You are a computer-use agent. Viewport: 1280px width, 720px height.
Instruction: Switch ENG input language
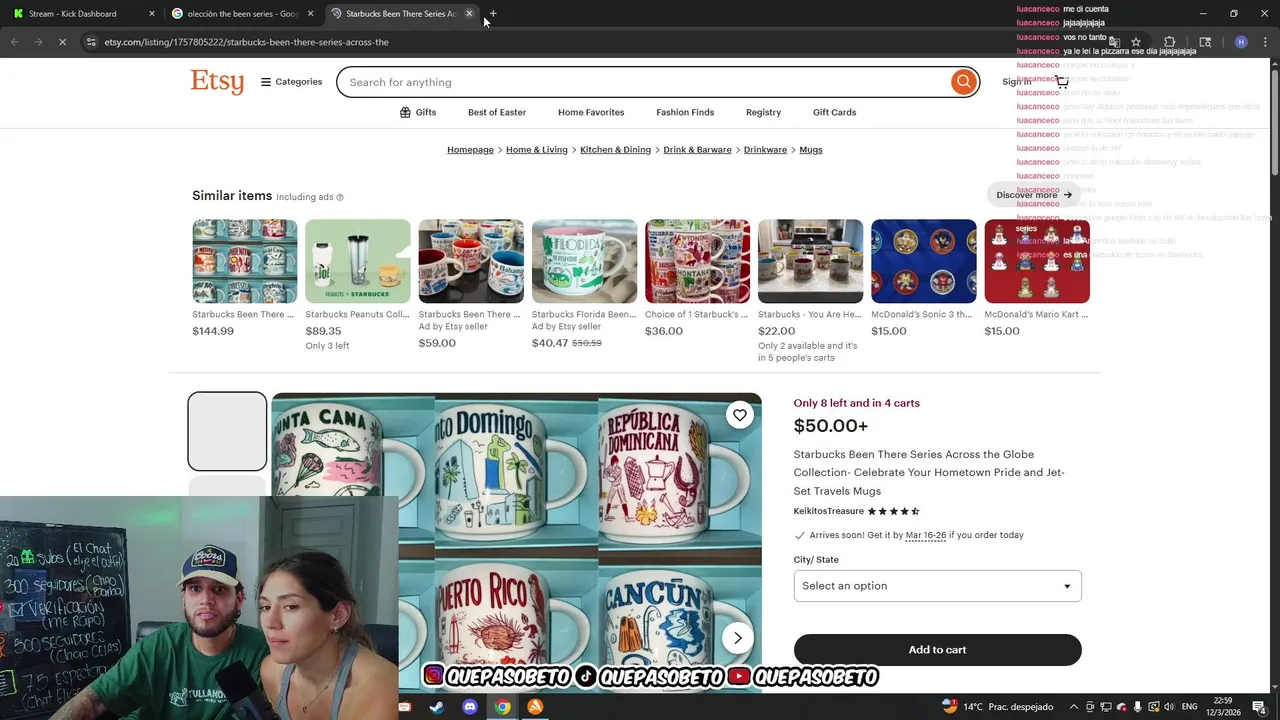coord(1189,707)
